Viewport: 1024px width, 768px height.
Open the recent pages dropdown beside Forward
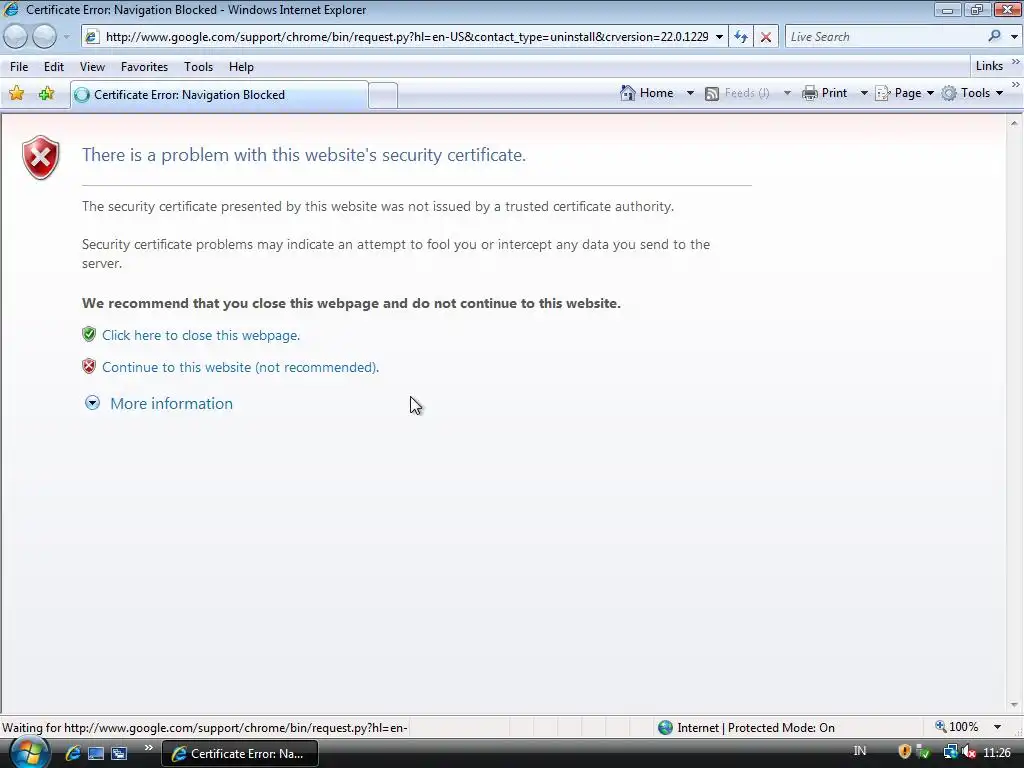(x=66, y=37)
